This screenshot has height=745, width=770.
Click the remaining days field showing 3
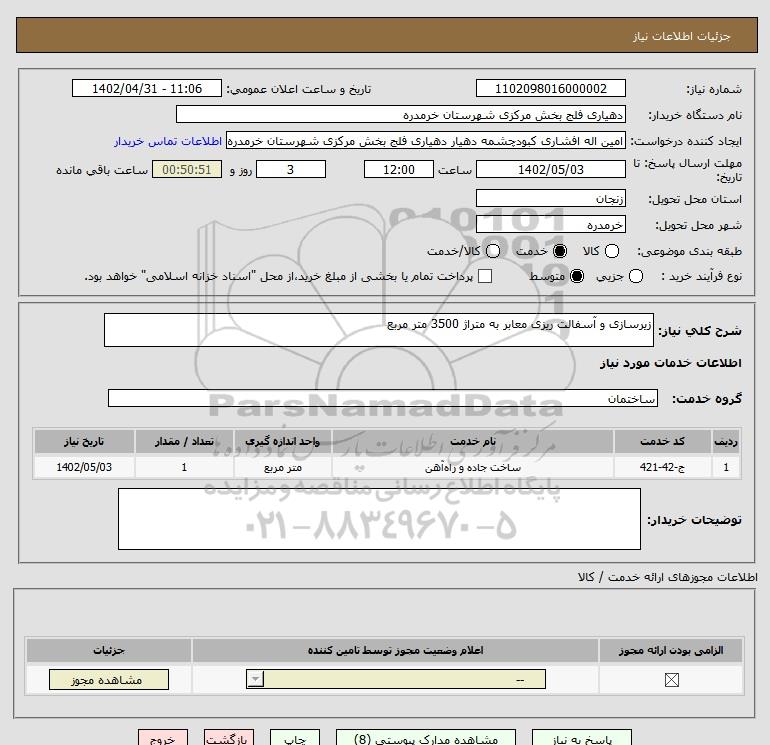[291, 169]
